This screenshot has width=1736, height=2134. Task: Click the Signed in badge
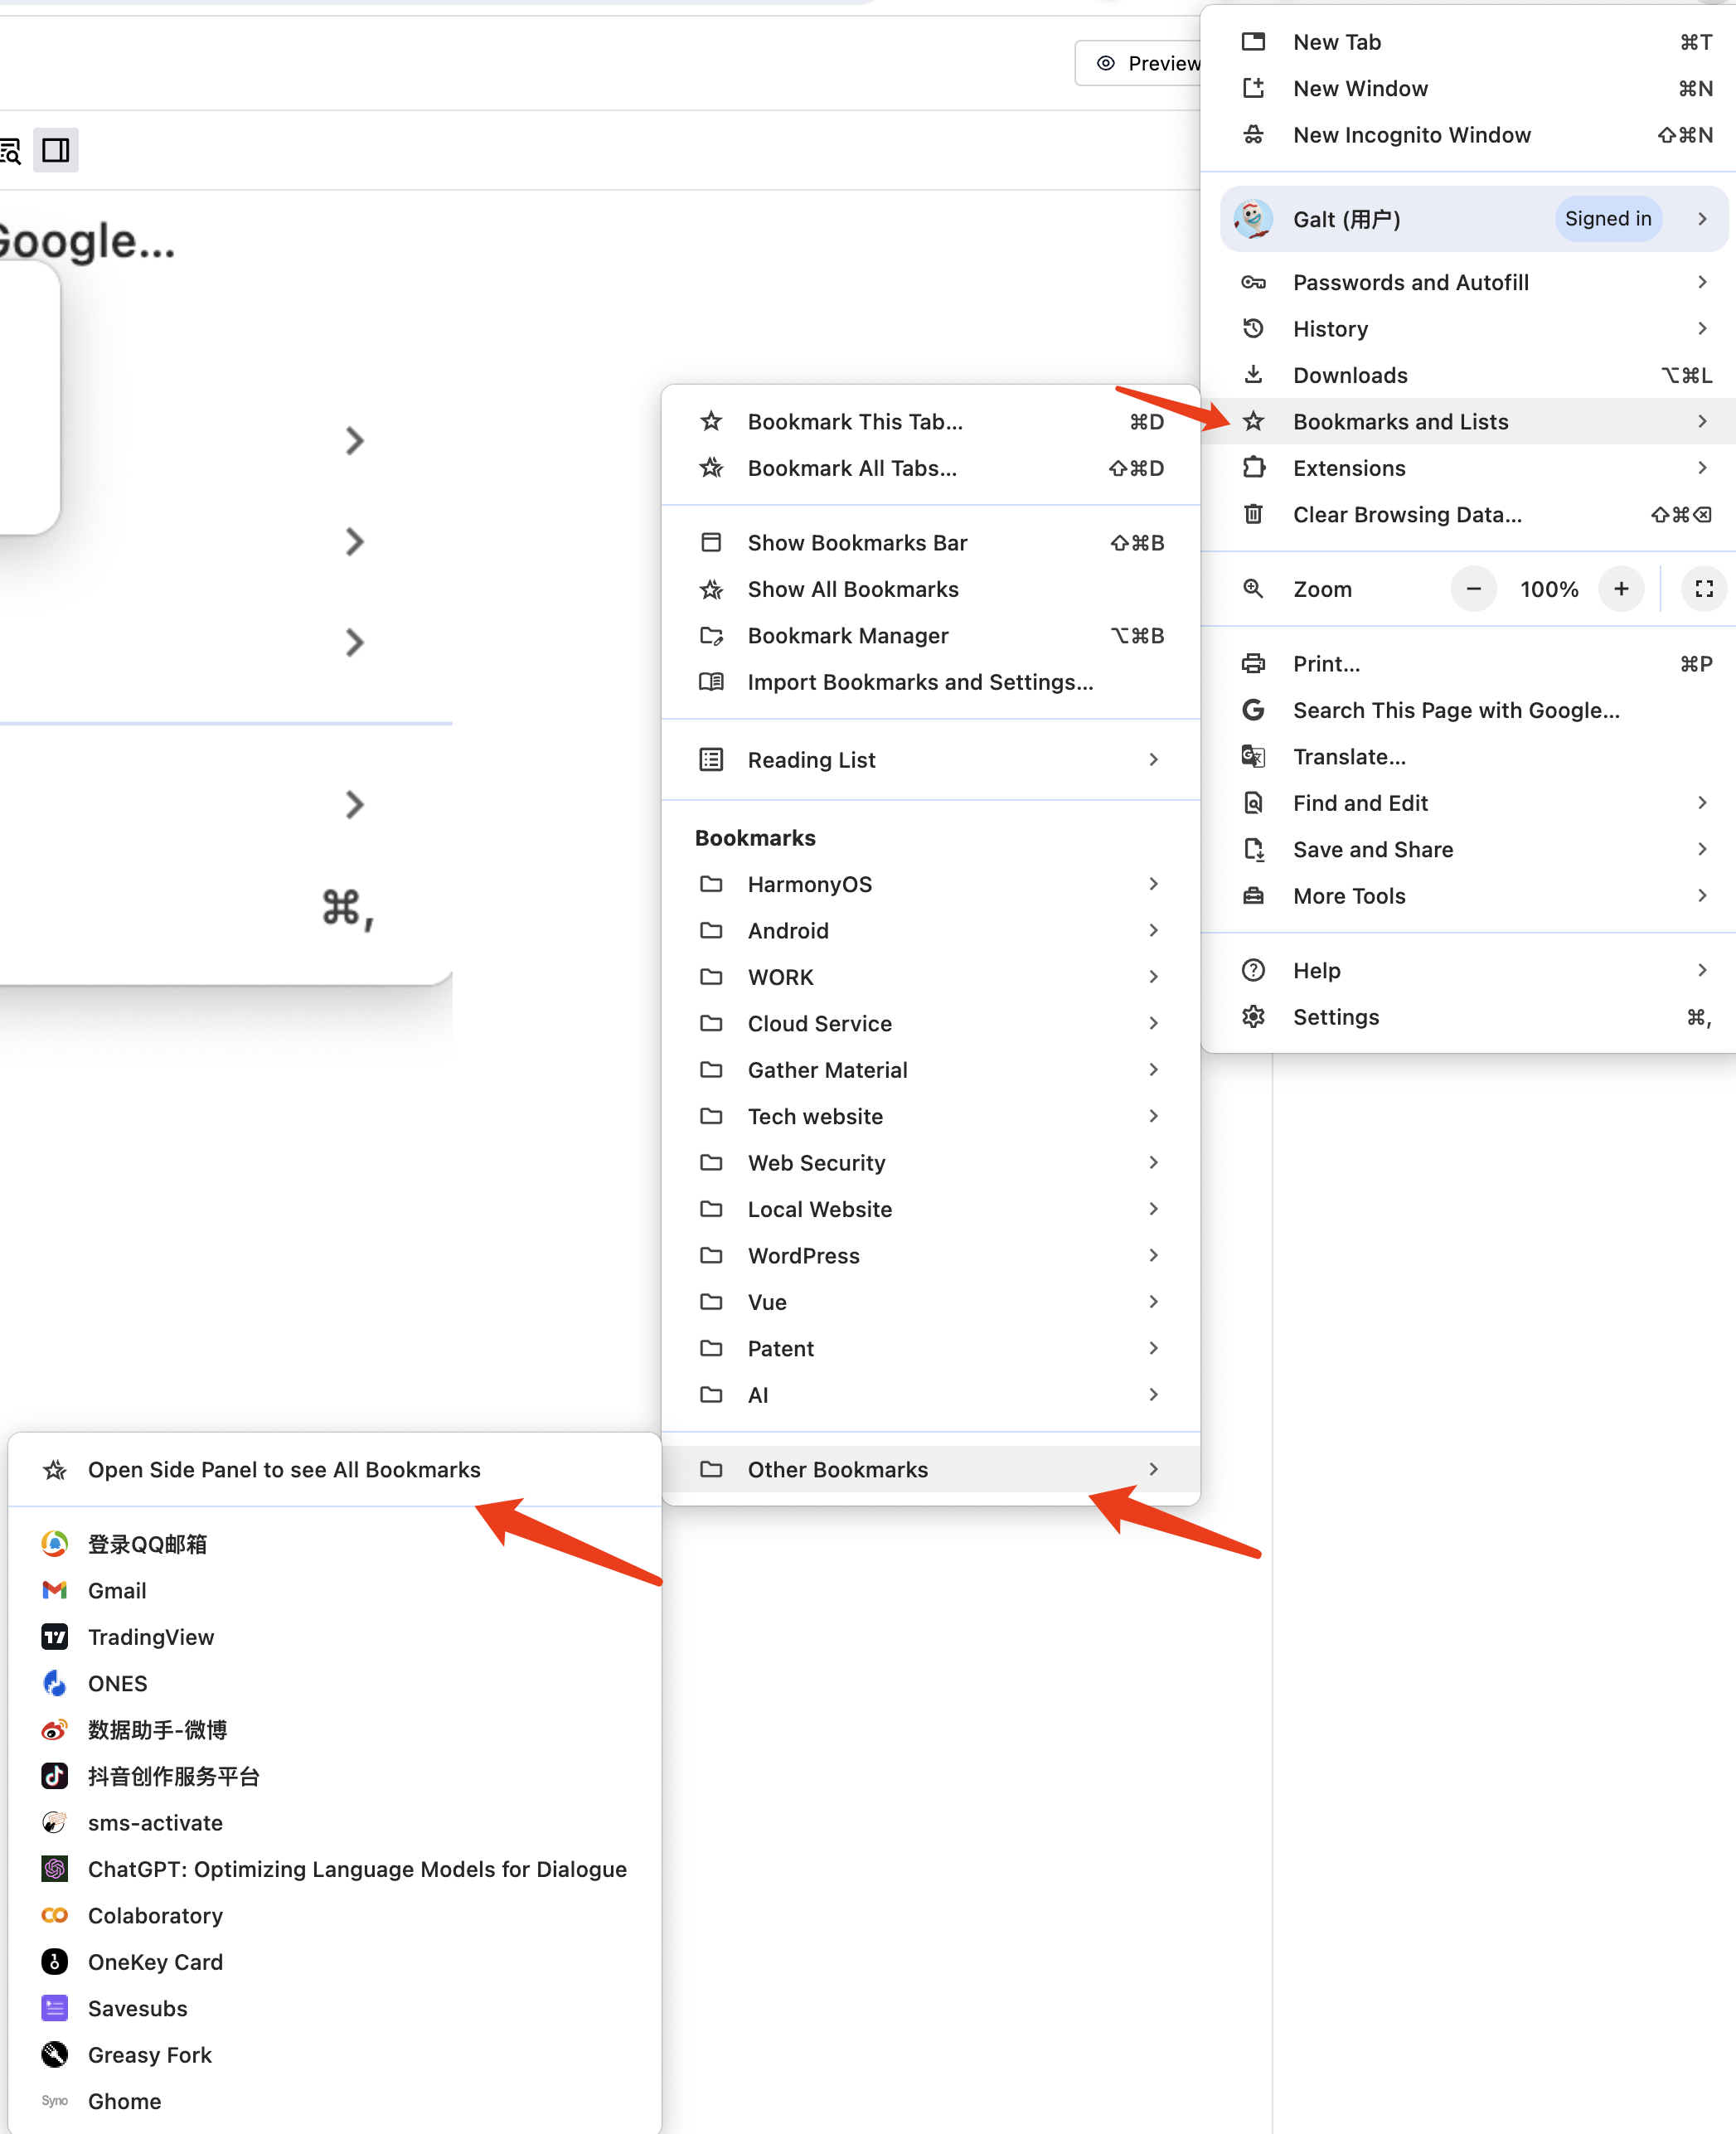pyautogui.click(x=1608, y=219)
